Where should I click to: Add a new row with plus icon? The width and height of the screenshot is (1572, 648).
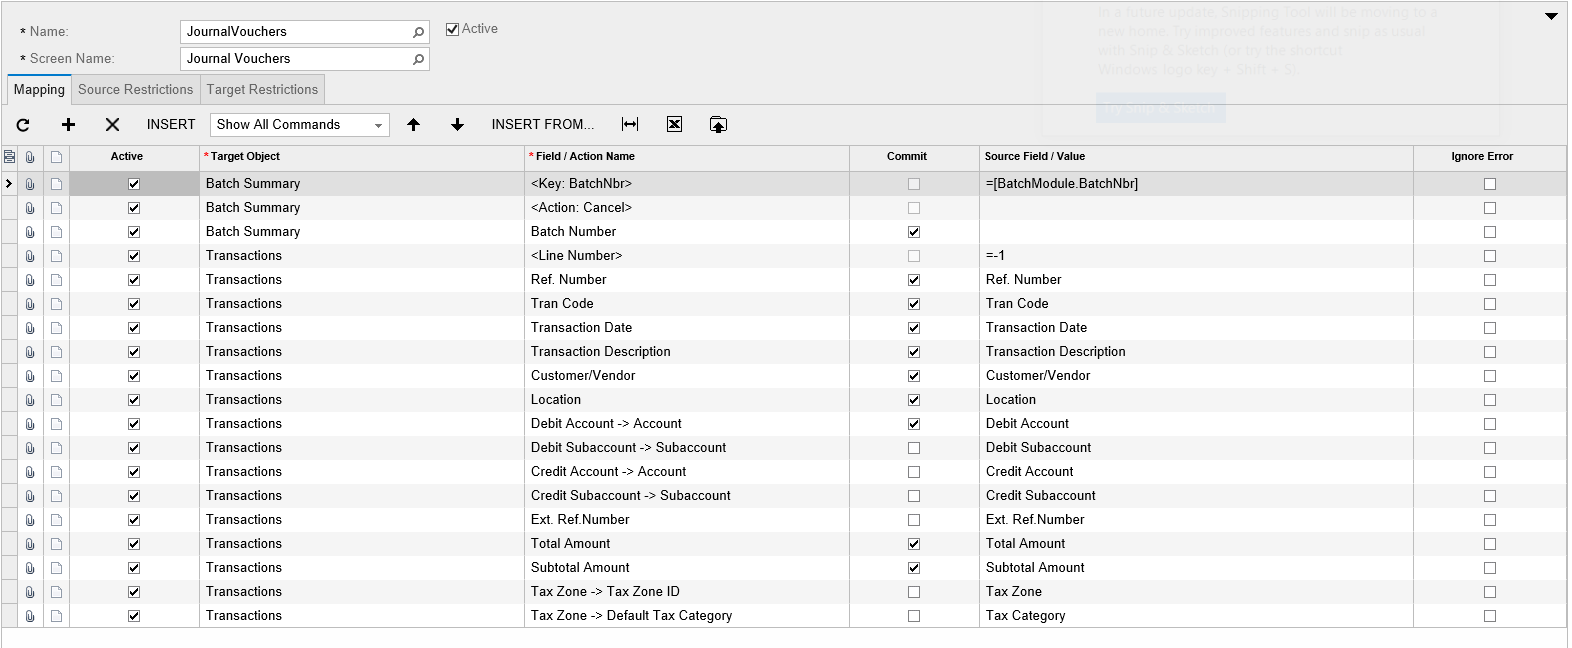[68, 125]
